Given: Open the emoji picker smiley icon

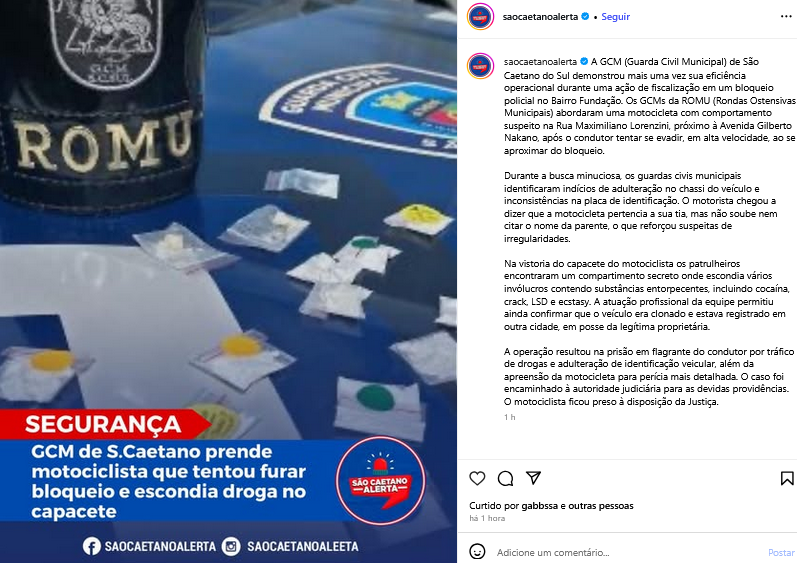Looking at the screenshot, I should (477, 551).
